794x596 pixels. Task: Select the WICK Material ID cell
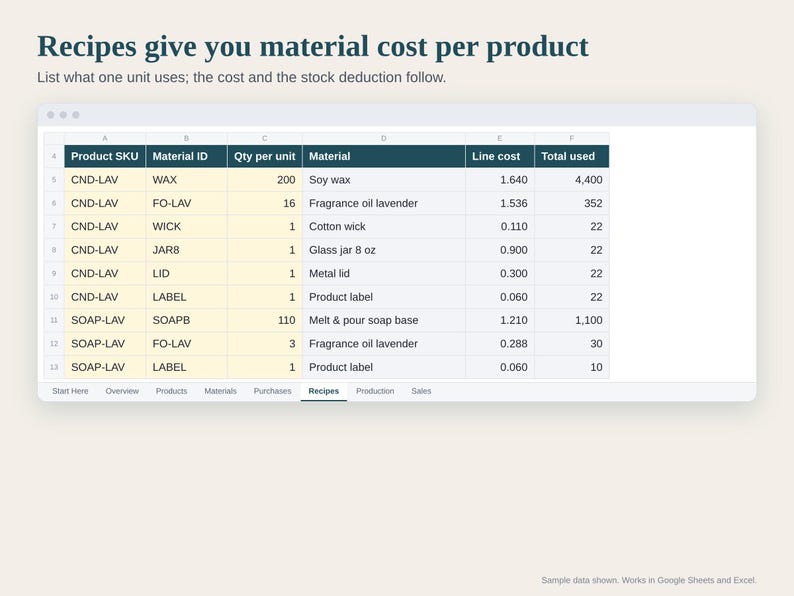point(186,226)
